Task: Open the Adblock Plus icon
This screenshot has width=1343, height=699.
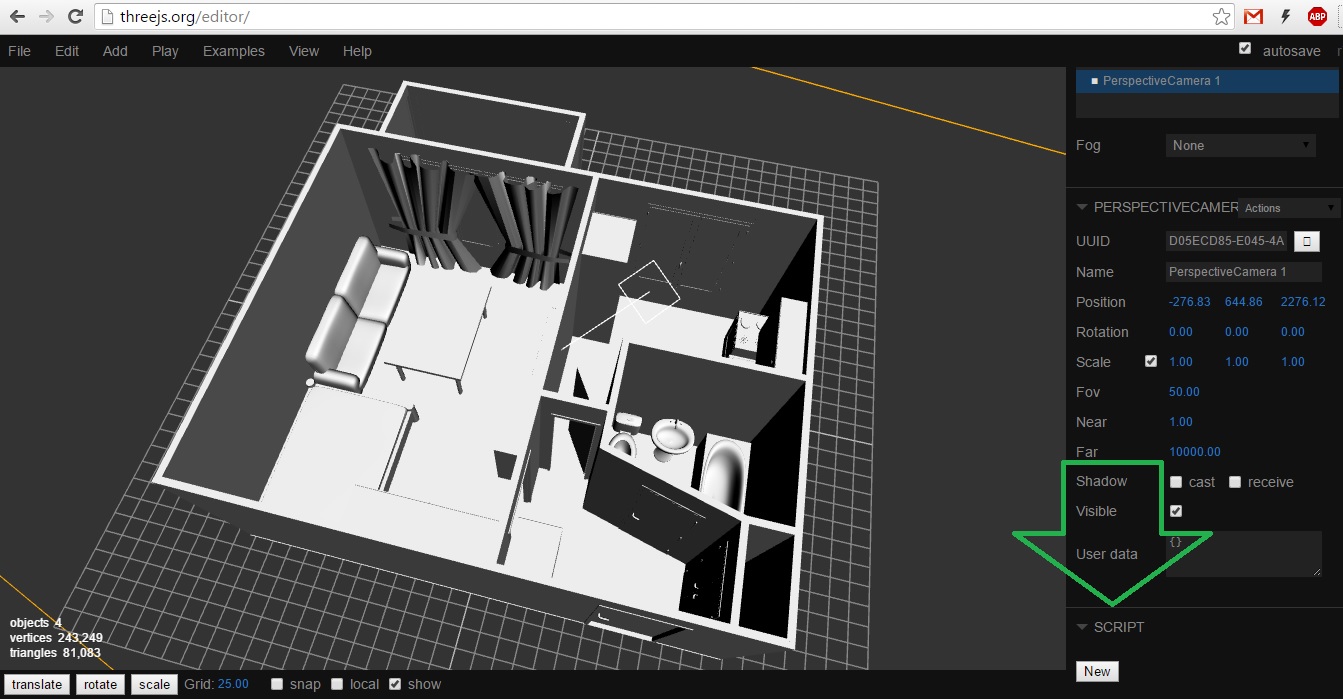Action: click(1317, 16)
